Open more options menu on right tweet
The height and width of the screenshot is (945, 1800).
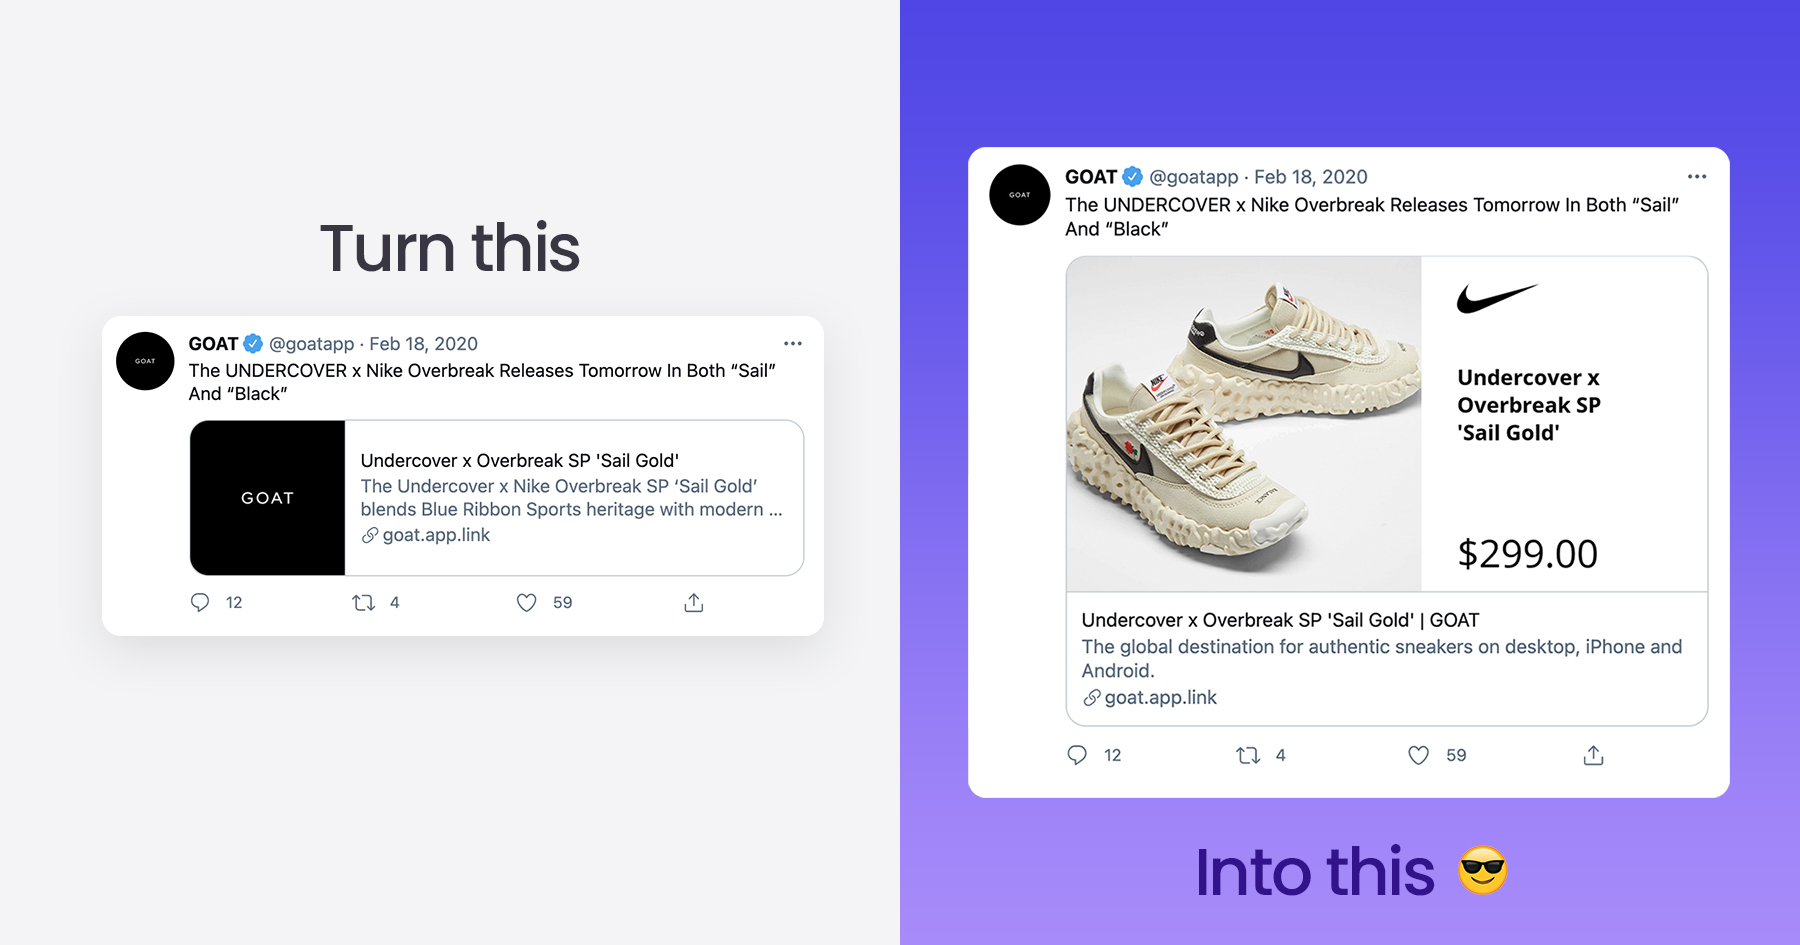point(1697,176)
